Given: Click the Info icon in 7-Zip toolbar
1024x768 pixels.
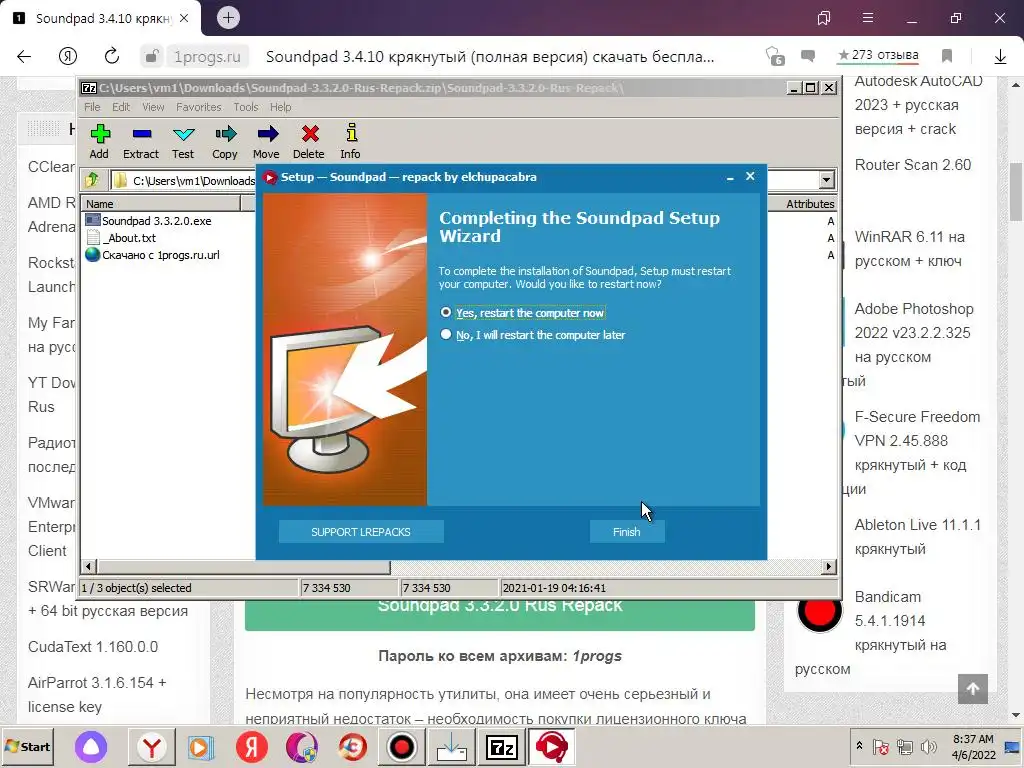Looking at the screenshot, I should [x=351, y=142].
